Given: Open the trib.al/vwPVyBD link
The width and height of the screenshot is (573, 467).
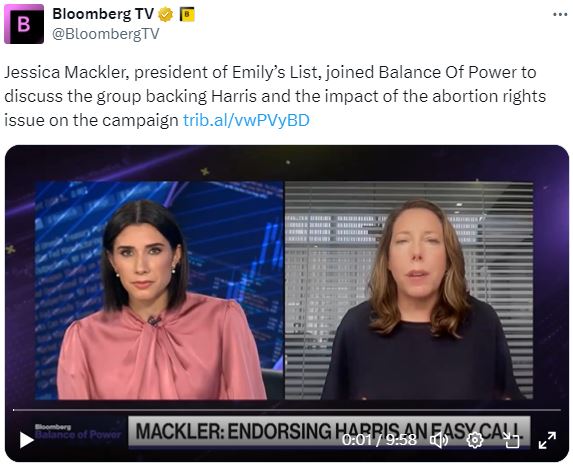Looking at the screenshot, I should (246, 120).
